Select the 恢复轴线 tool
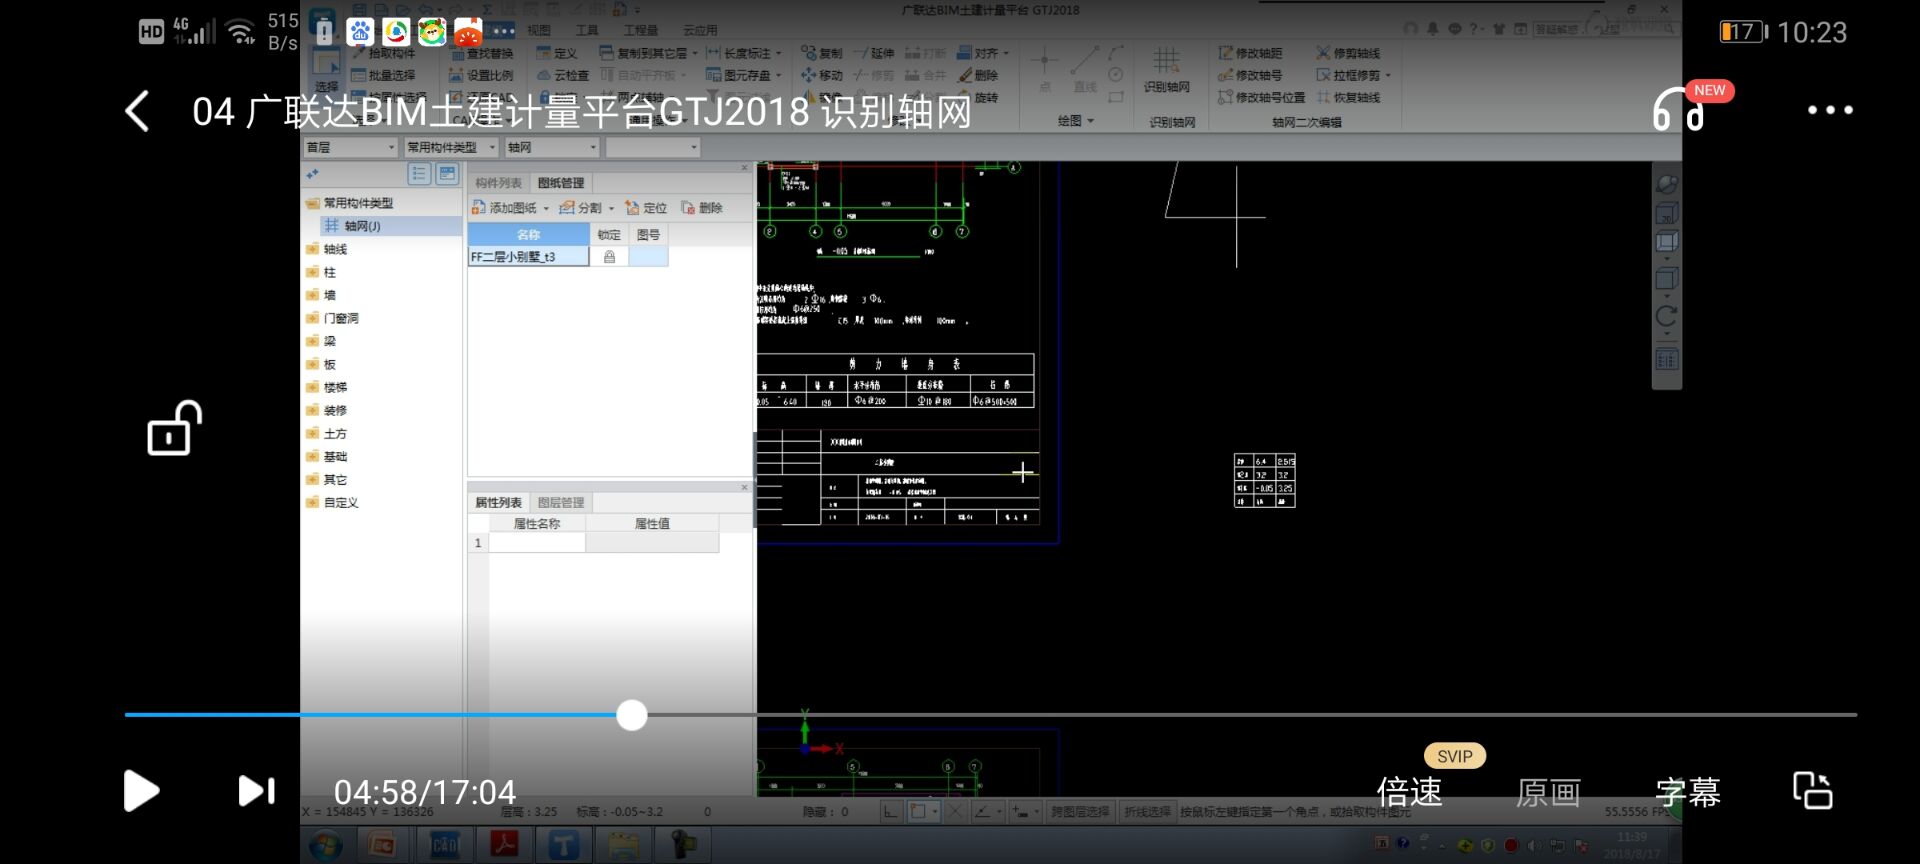This screenshot has width=1920, height=864. pyautogui.click(x=1348, y=97)
